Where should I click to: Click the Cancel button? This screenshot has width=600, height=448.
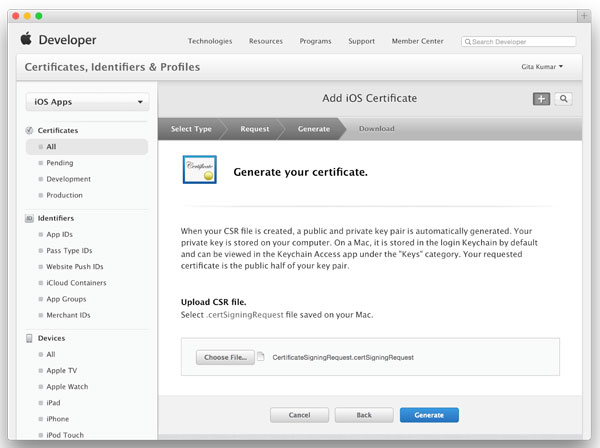tap(299, 415)
